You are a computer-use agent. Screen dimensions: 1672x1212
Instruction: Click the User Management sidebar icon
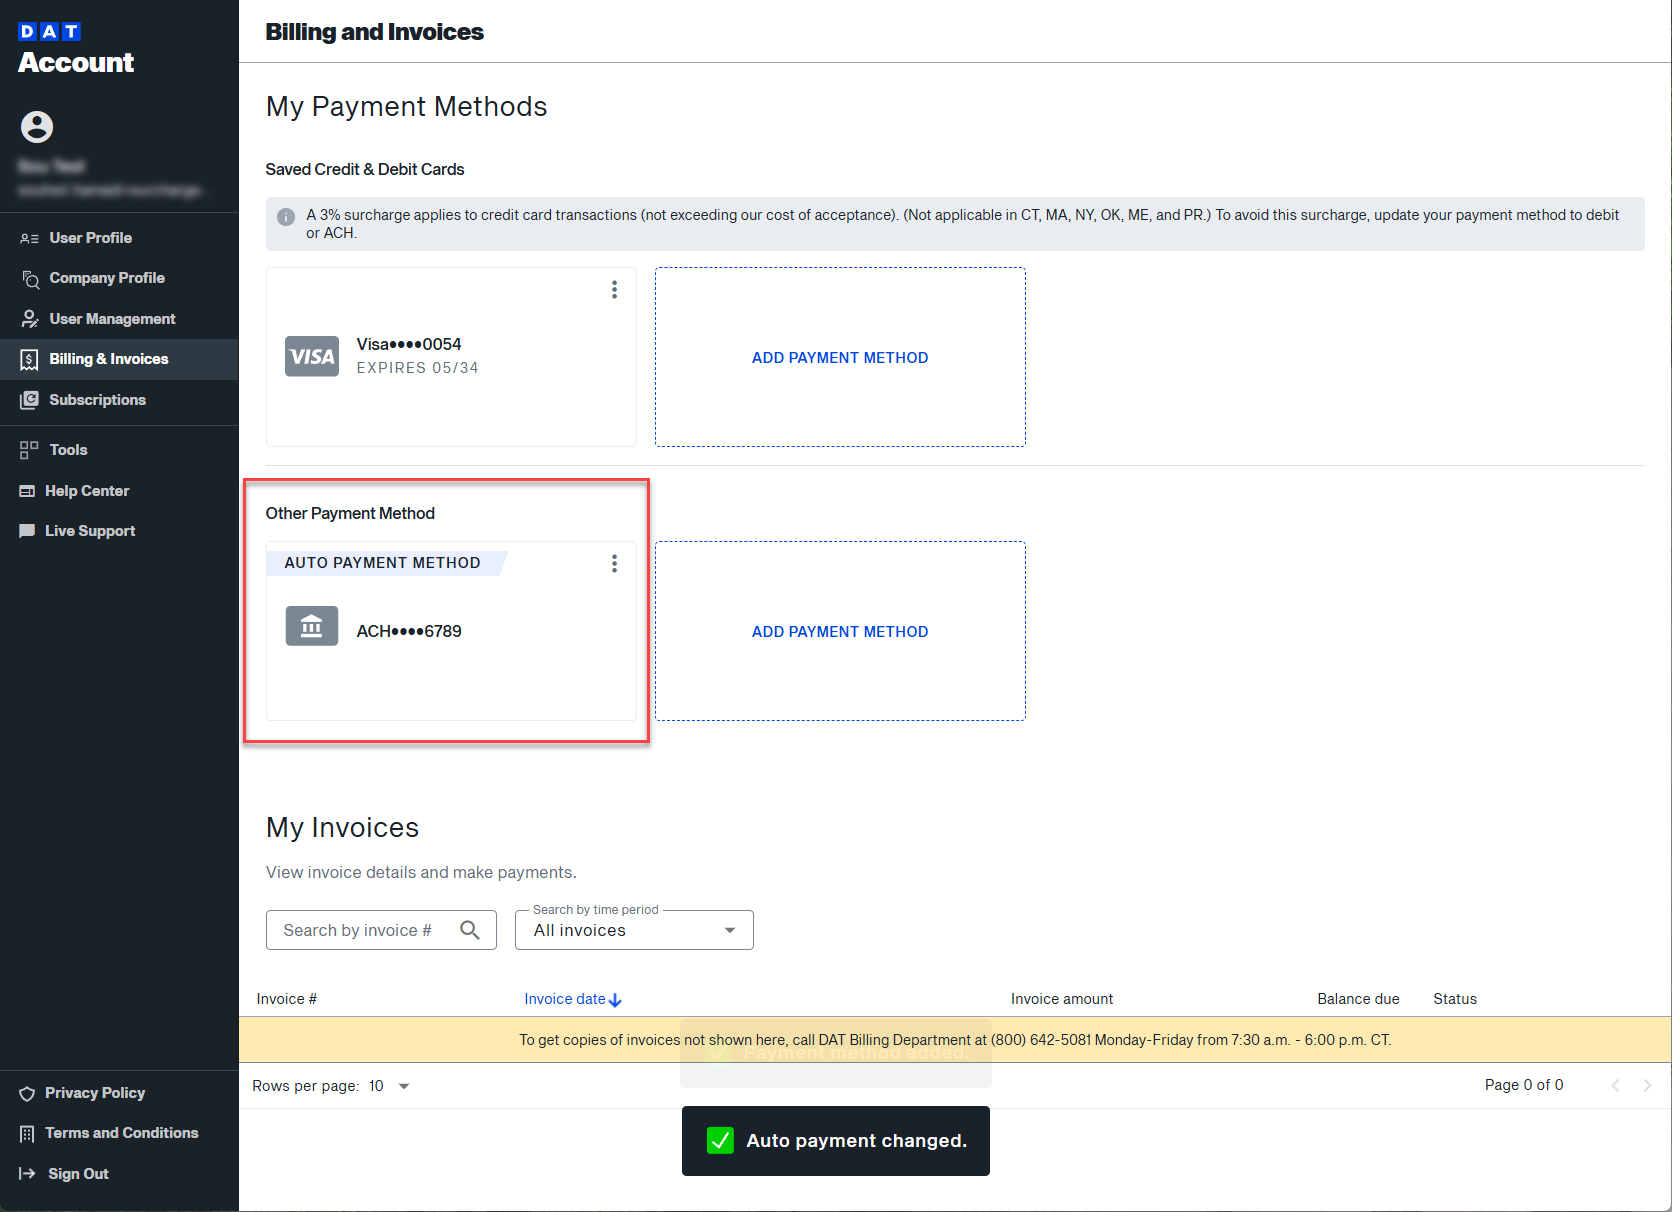(30, 319)
